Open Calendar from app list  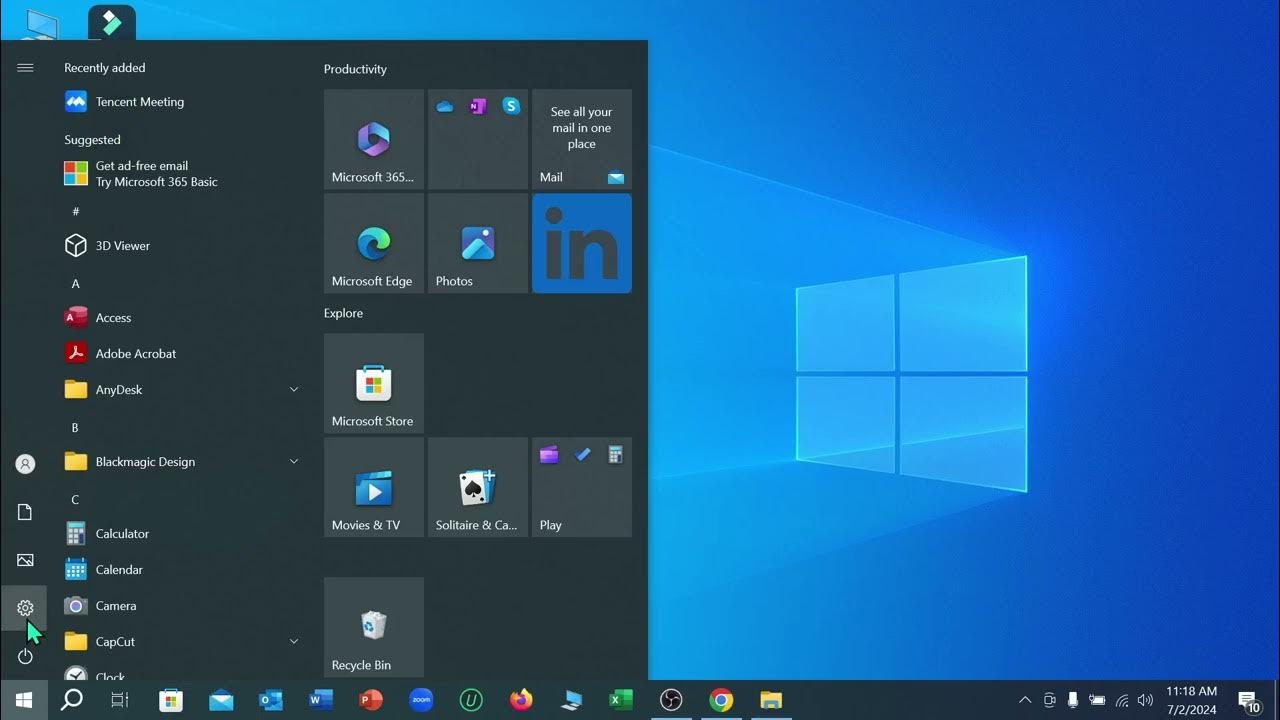tap(182, 570)
